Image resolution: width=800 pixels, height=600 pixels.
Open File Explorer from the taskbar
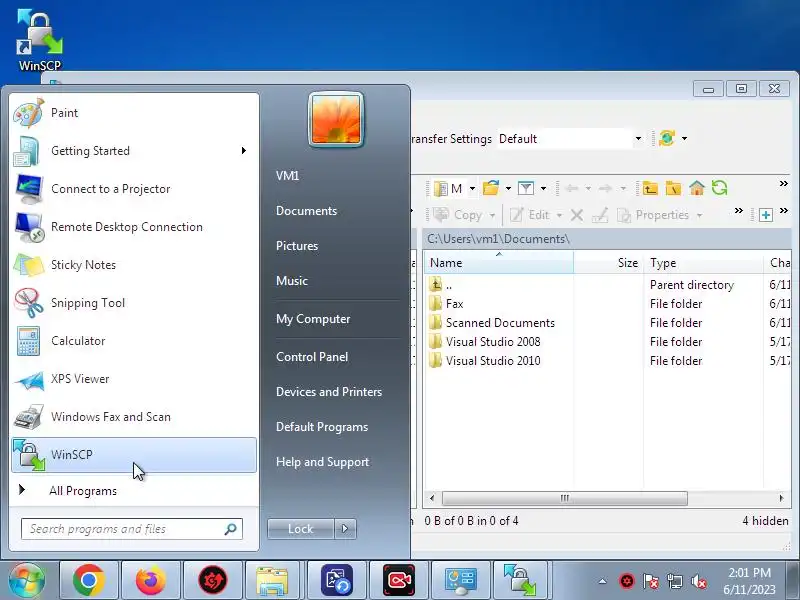pyautogui.click(x=272, y=580)
